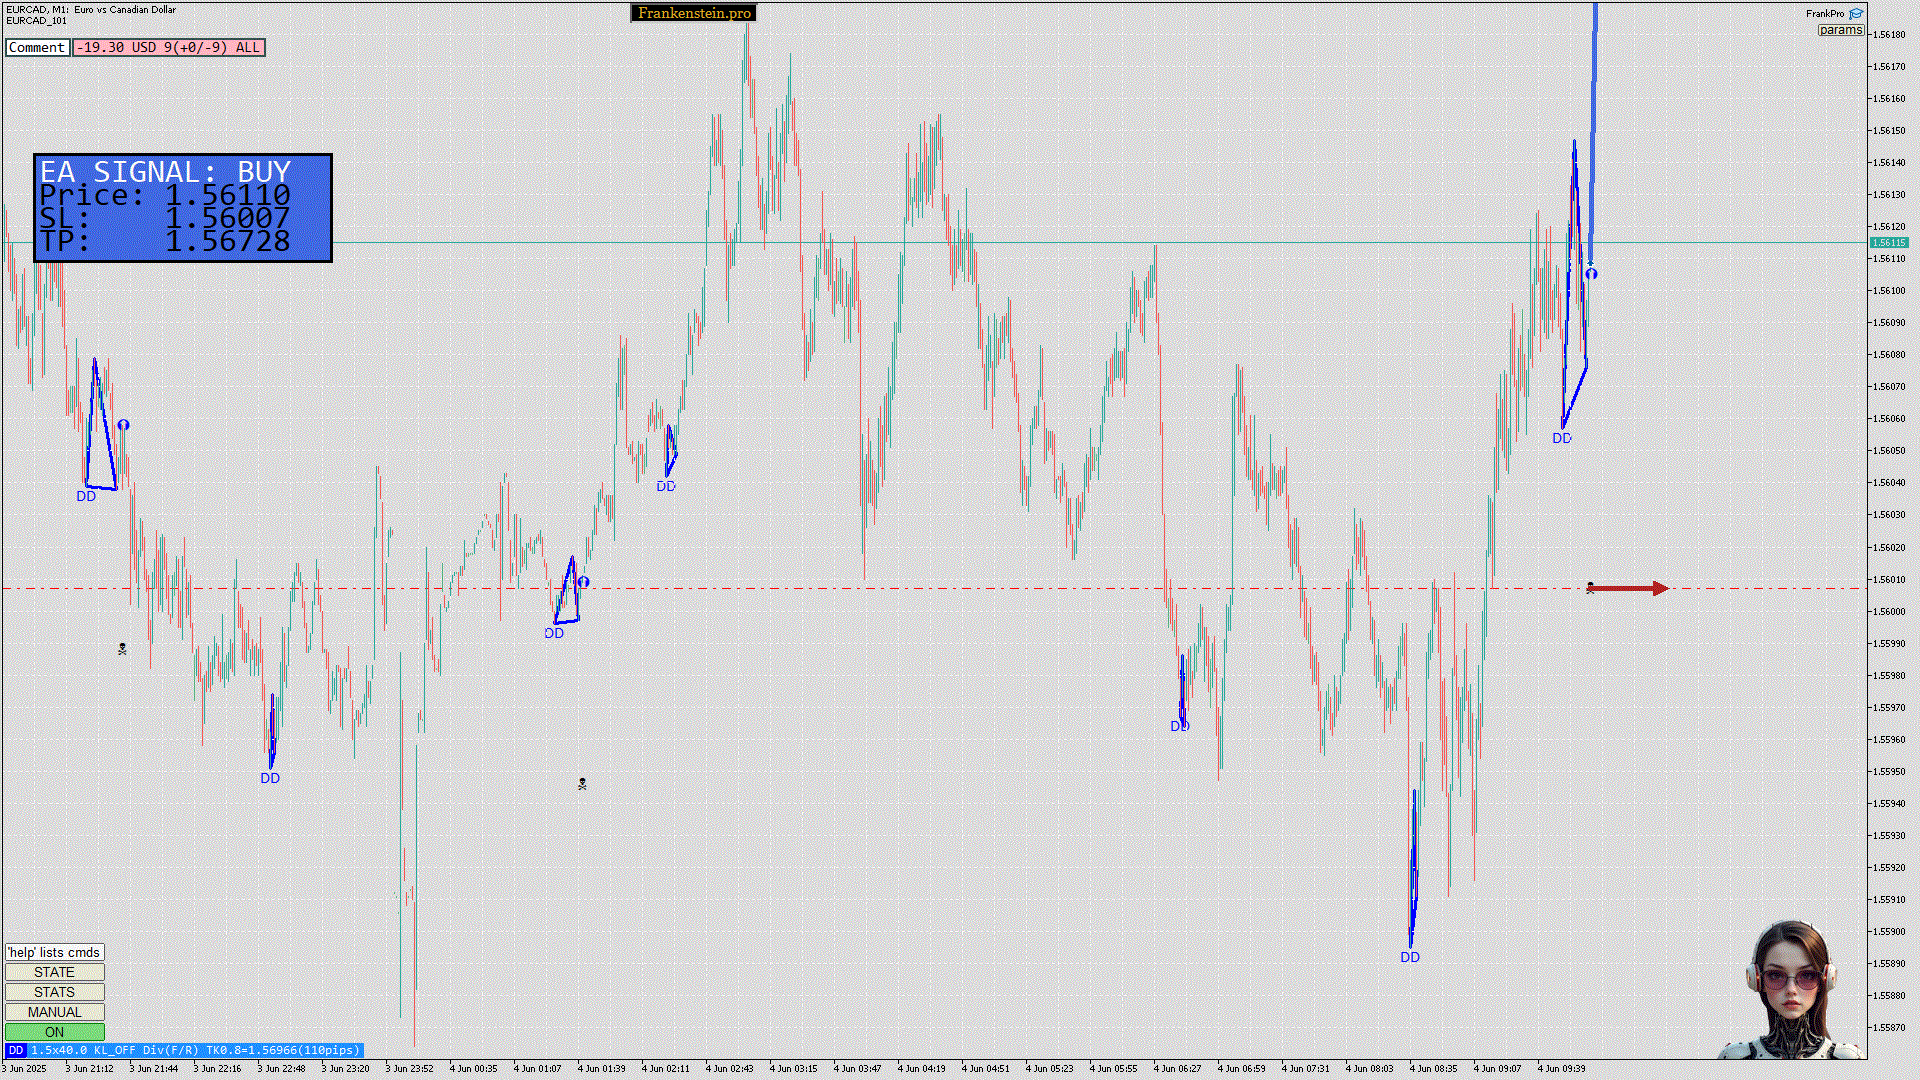
Task: Click the 'help' lists cmds input
Action: (54, 952)
